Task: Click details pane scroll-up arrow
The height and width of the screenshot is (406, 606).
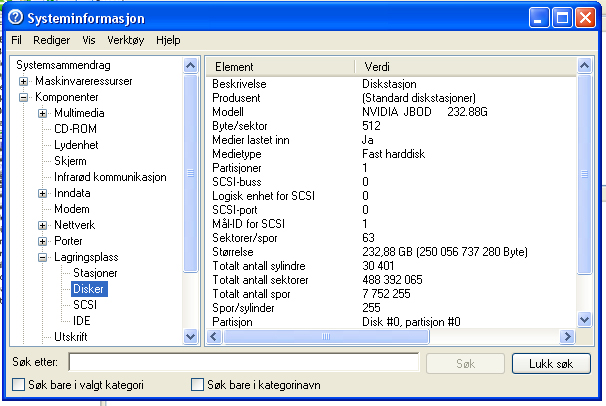Action: coord(584,66)
